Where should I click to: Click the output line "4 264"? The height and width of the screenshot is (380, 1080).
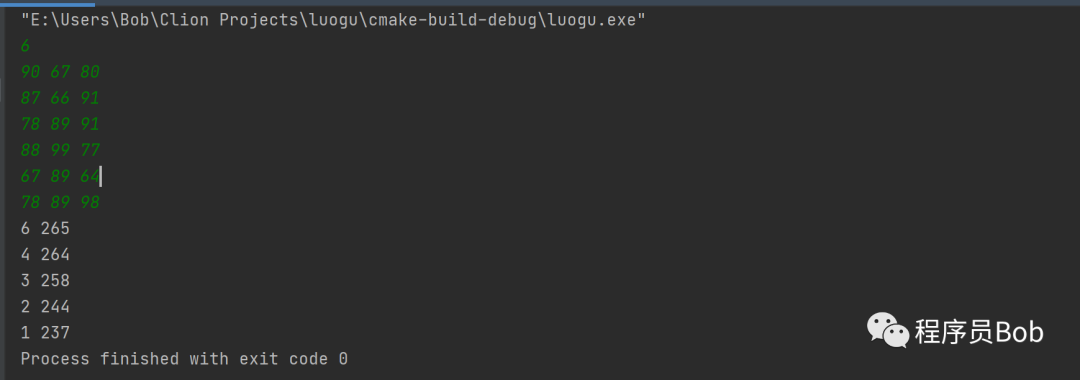tap(45, 255)
